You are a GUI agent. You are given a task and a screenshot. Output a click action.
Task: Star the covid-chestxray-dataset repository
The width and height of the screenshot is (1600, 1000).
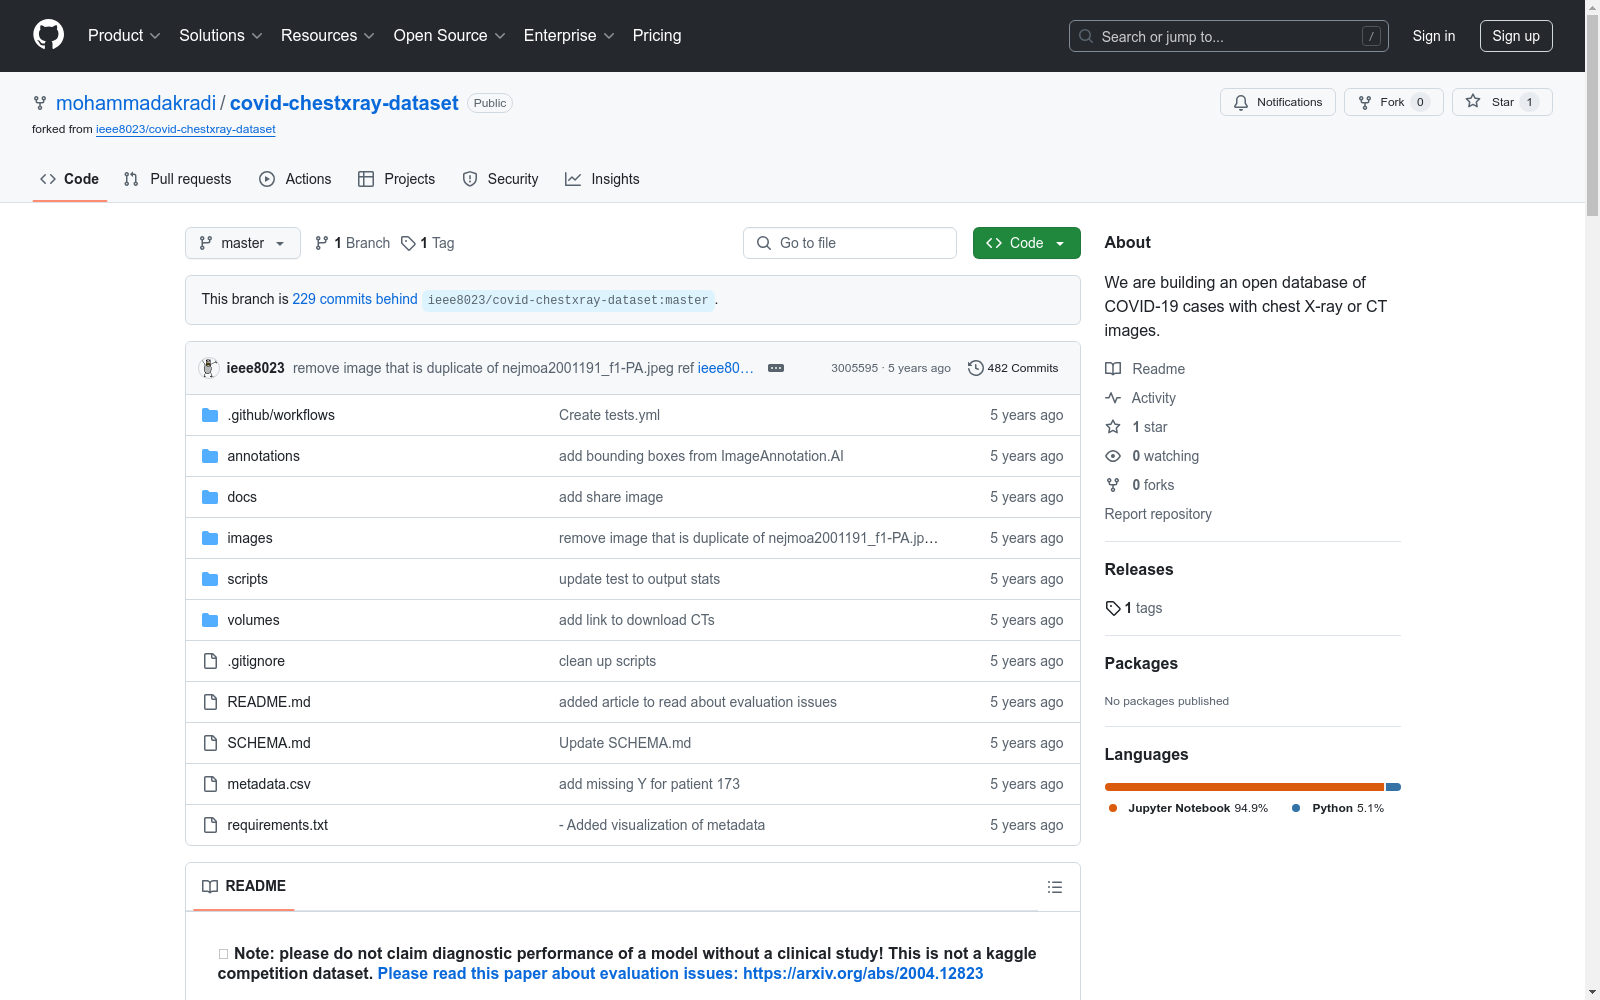(x=1502, y=102)
